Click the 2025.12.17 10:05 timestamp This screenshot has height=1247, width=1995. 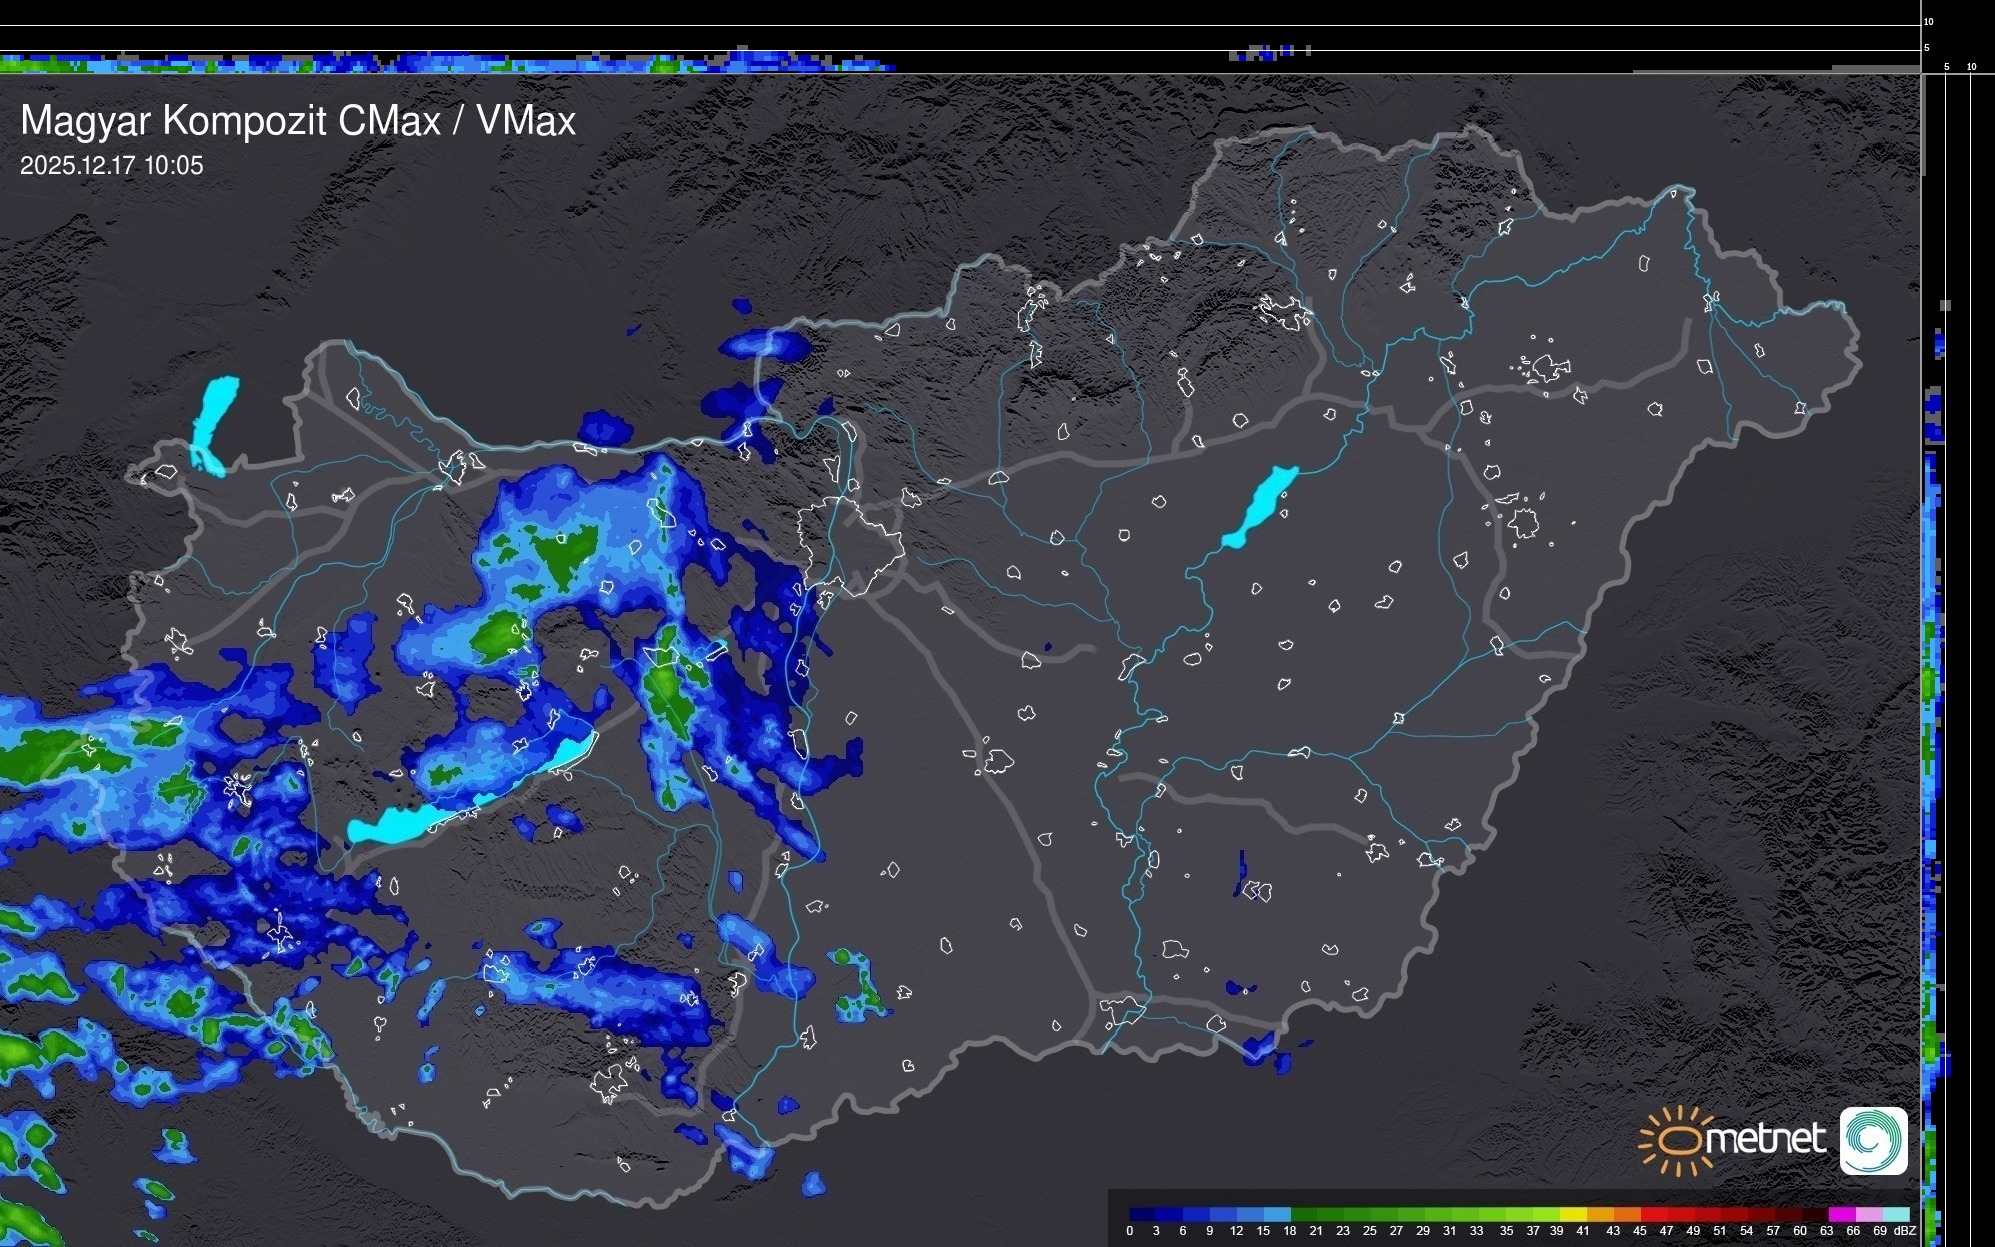click(111, 166)
